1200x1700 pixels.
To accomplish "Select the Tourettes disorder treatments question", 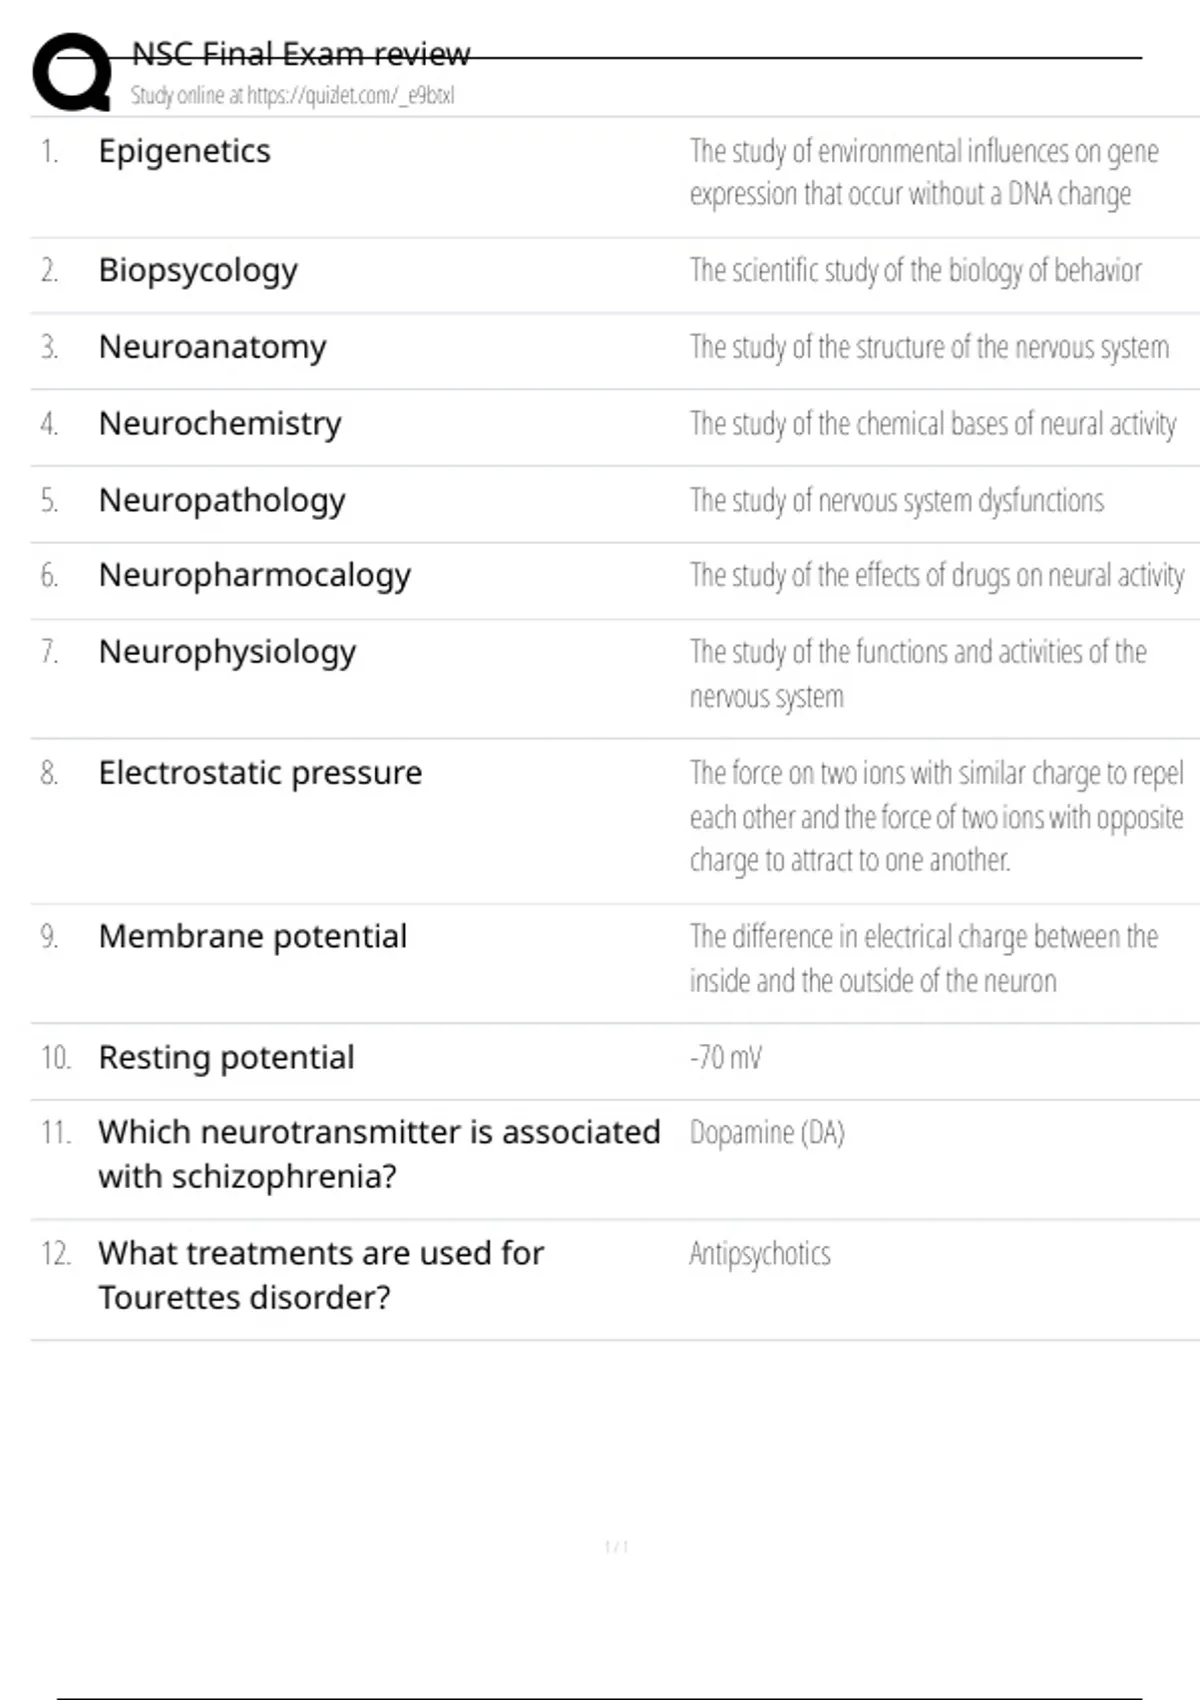I will (x=320, y=1275).
